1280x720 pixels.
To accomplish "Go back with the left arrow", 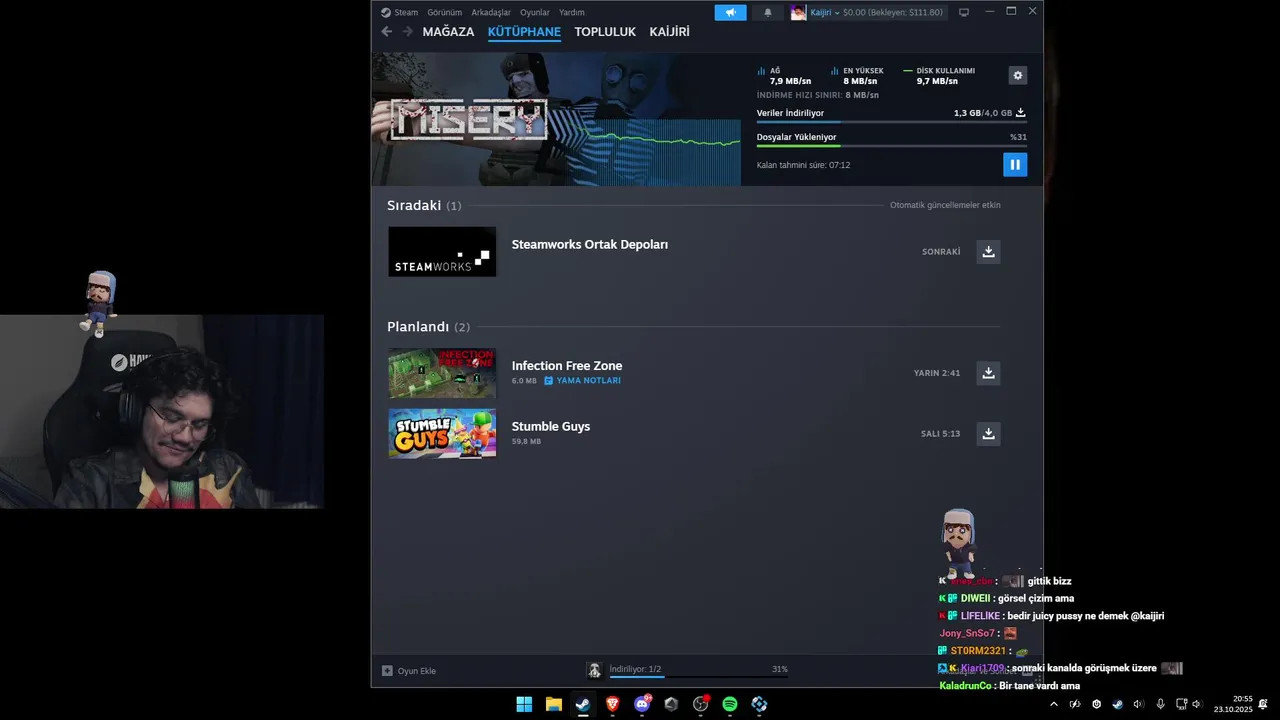I will 386,32.
